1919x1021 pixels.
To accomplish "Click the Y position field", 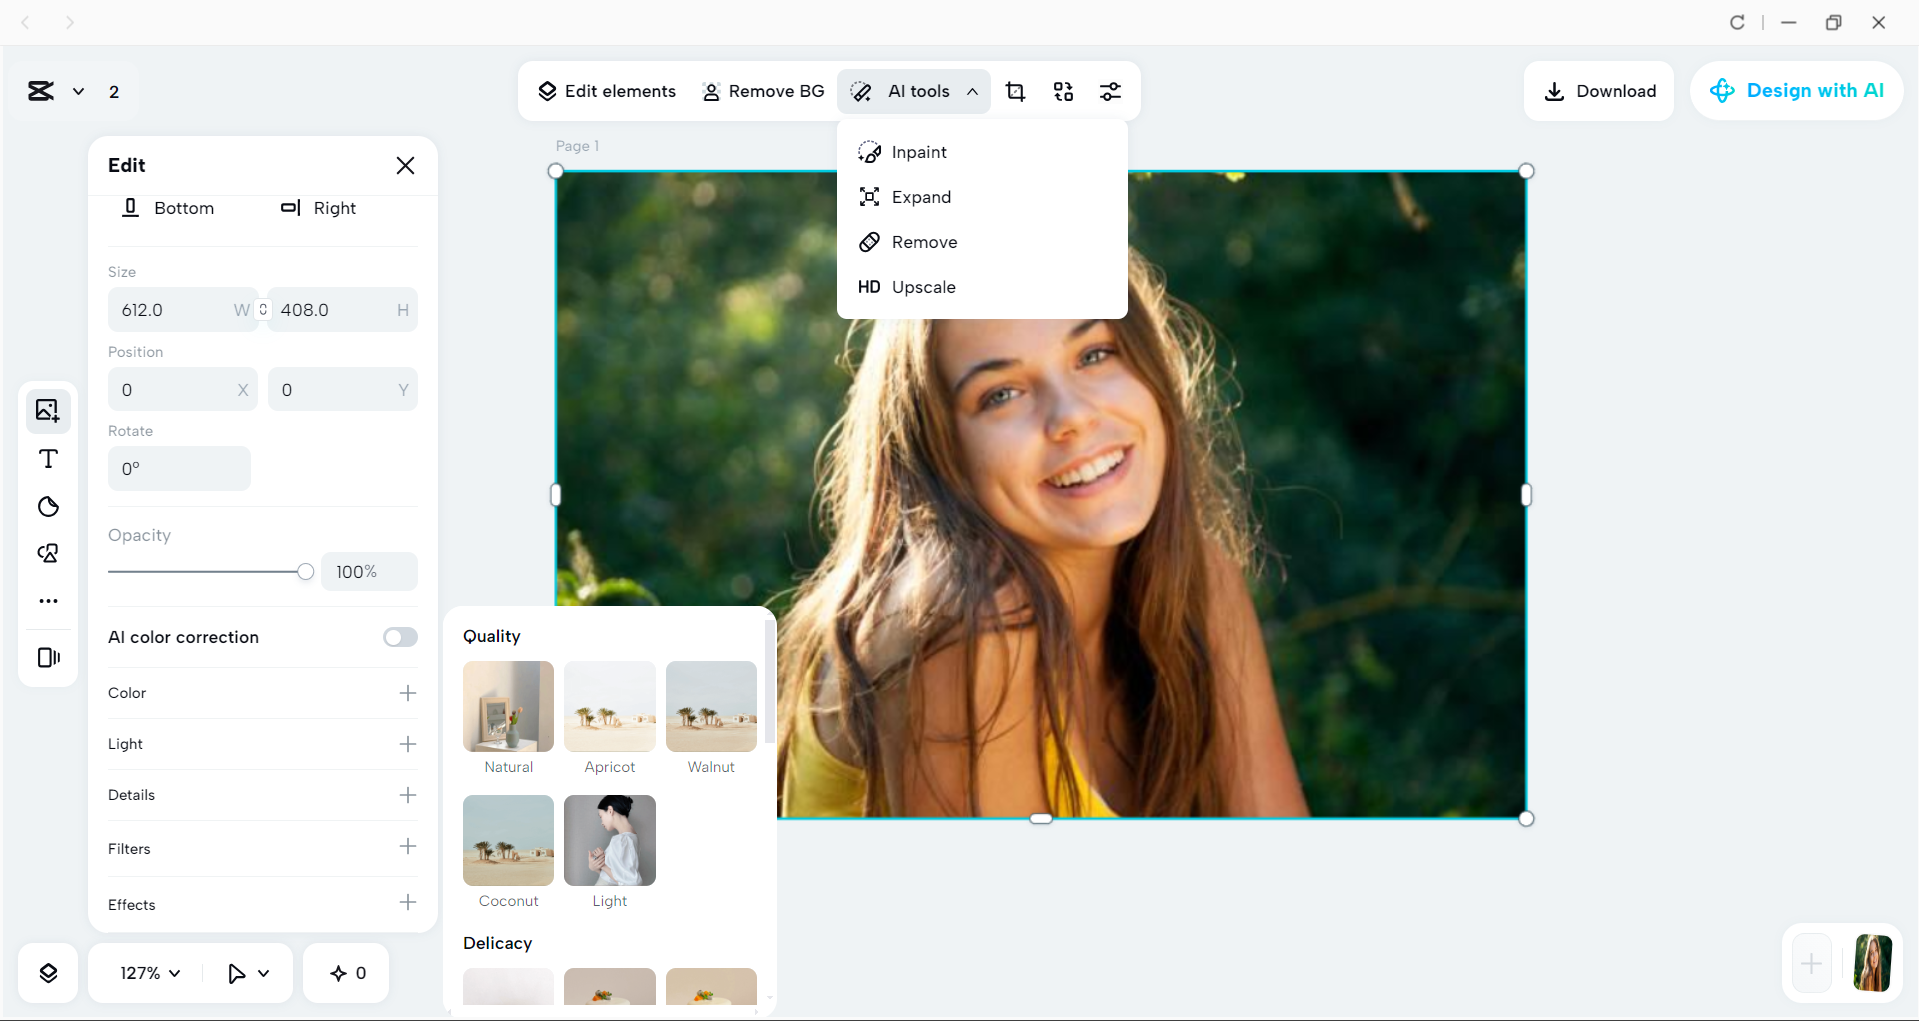I will [342, 390].
